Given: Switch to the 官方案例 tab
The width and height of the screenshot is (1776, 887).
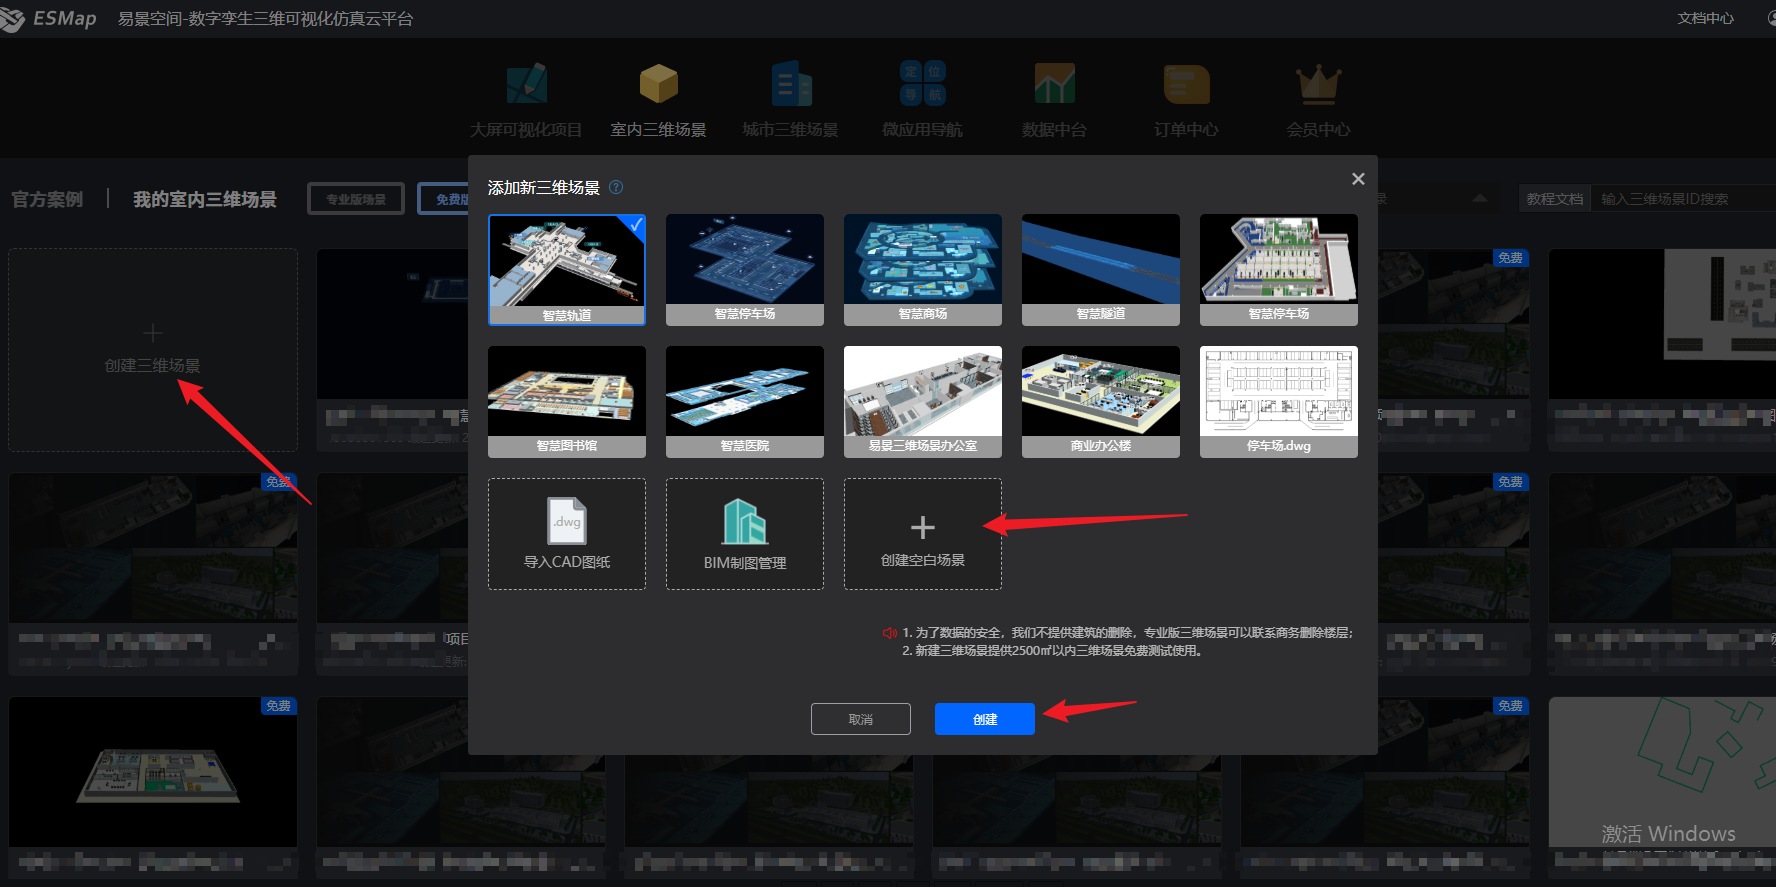Looking at the screenshot, I should click(x=47, y=199).
